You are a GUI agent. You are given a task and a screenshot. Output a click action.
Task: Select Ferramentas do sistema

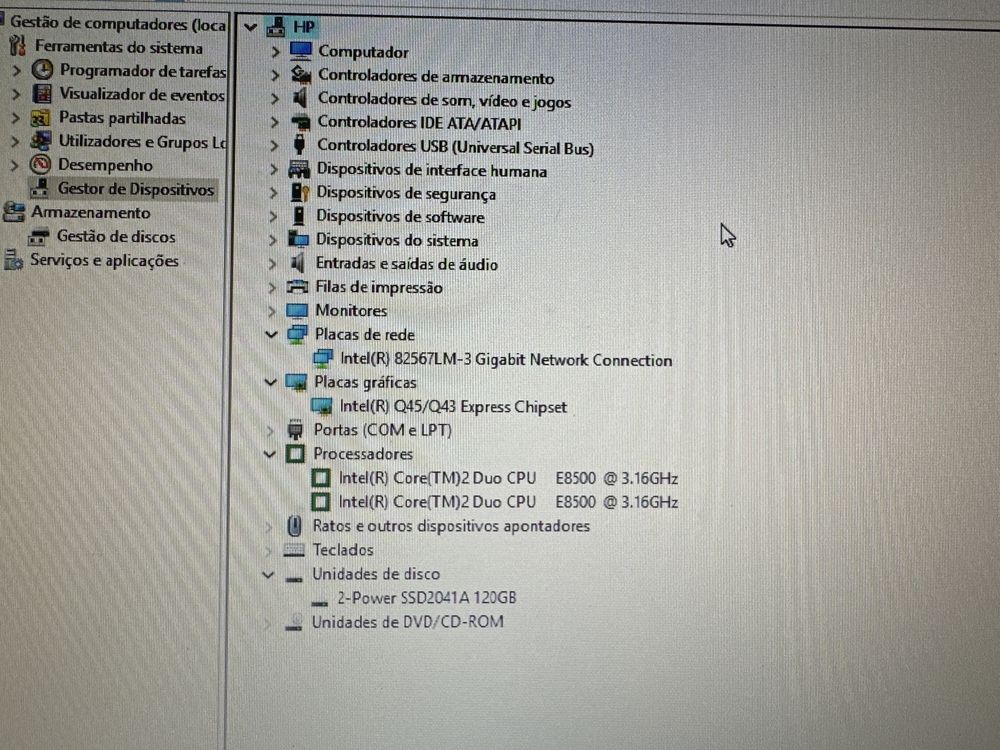pos(119,47)
